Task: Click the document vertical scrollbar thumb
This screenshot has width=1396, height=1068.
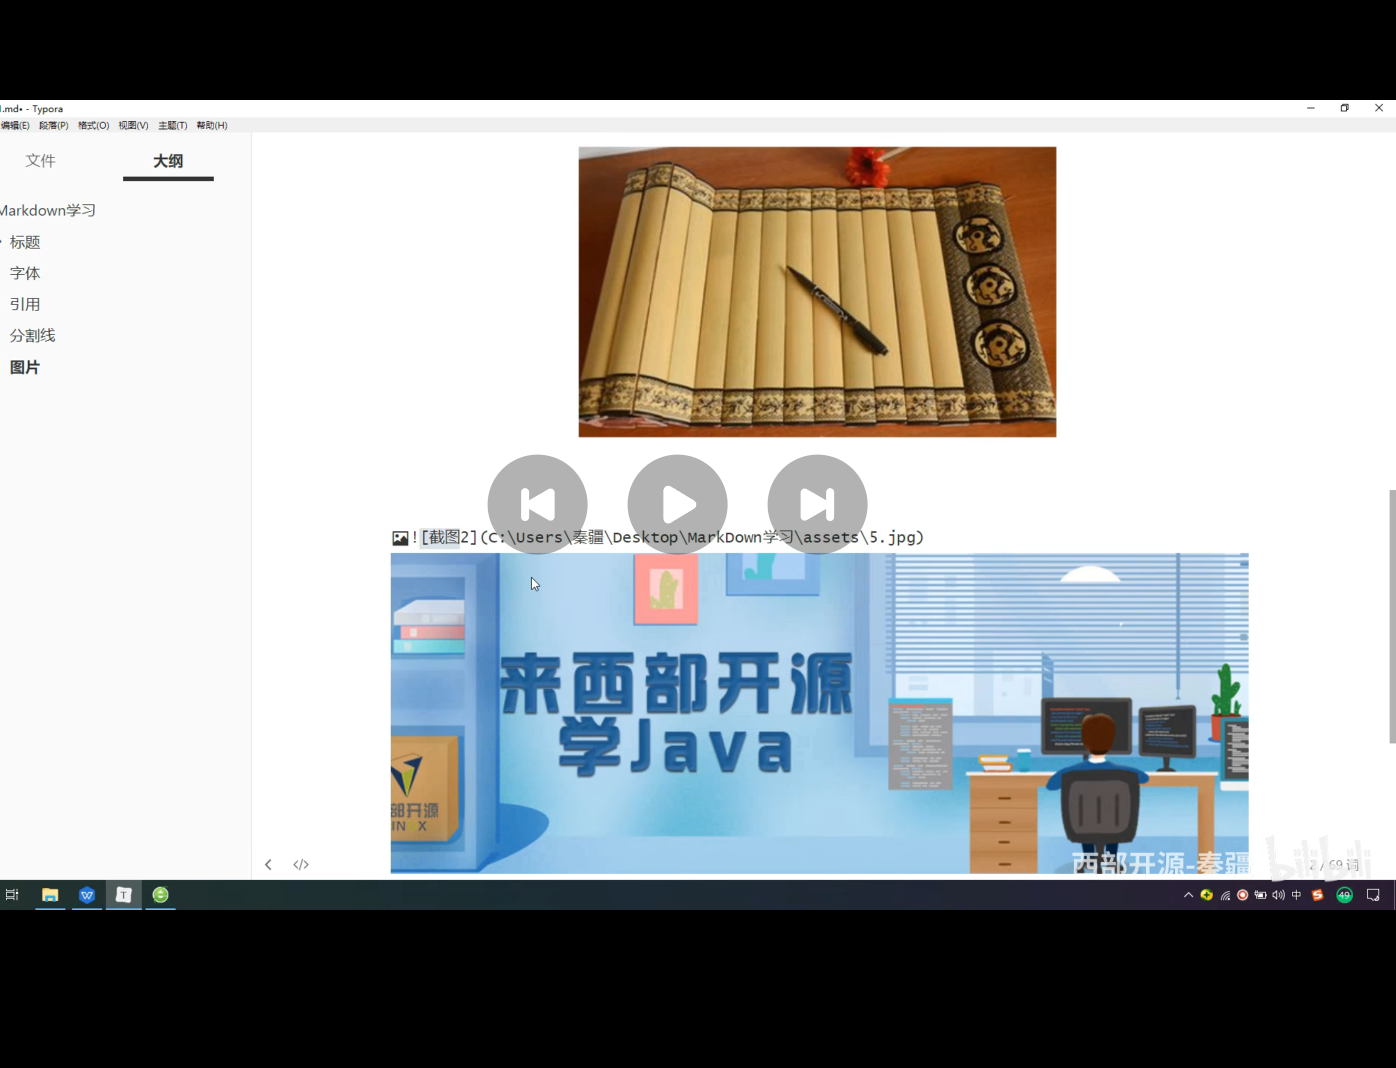Action: click(1392, 616)
